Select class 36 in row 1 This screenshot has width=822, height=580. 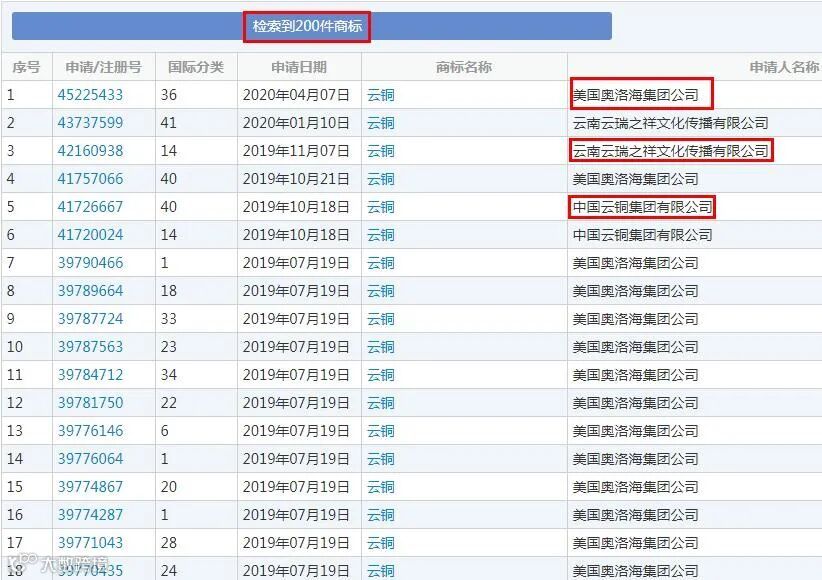click(x=169, y=95)
